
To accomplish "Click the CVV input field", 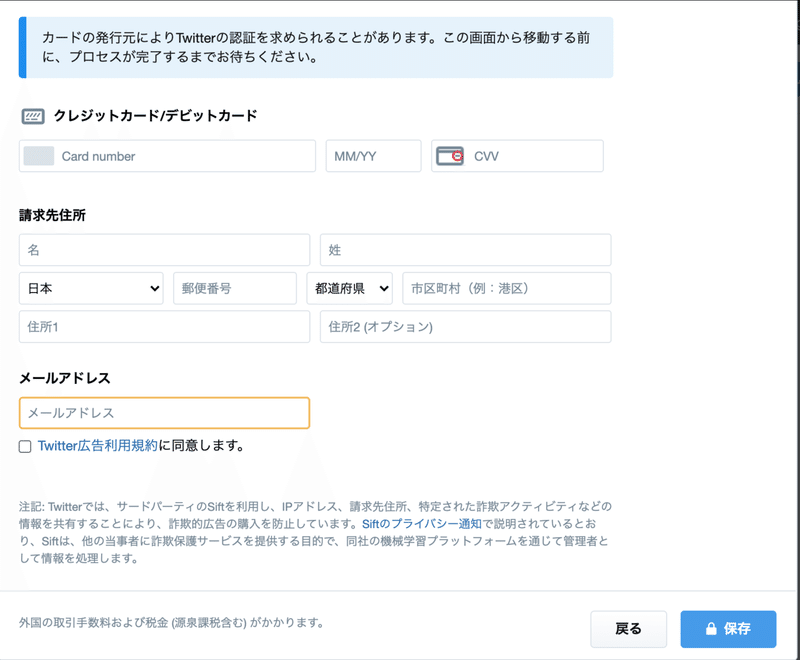I will pyautogui.click(x=517, y=156).
